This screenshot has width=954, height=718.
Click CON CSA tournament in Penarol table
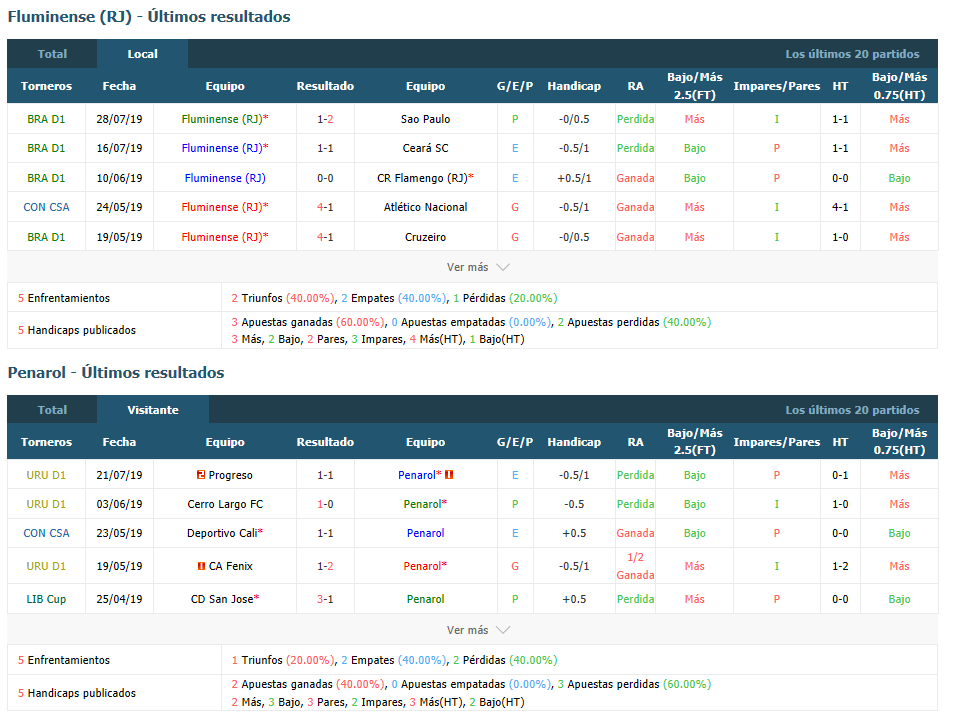(x=46, y=533)
